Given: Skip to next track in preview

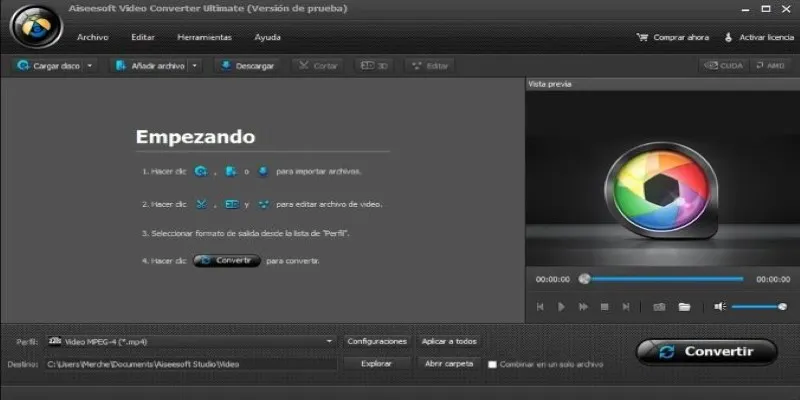Looking at the screenshot, I should coord(626,307).
